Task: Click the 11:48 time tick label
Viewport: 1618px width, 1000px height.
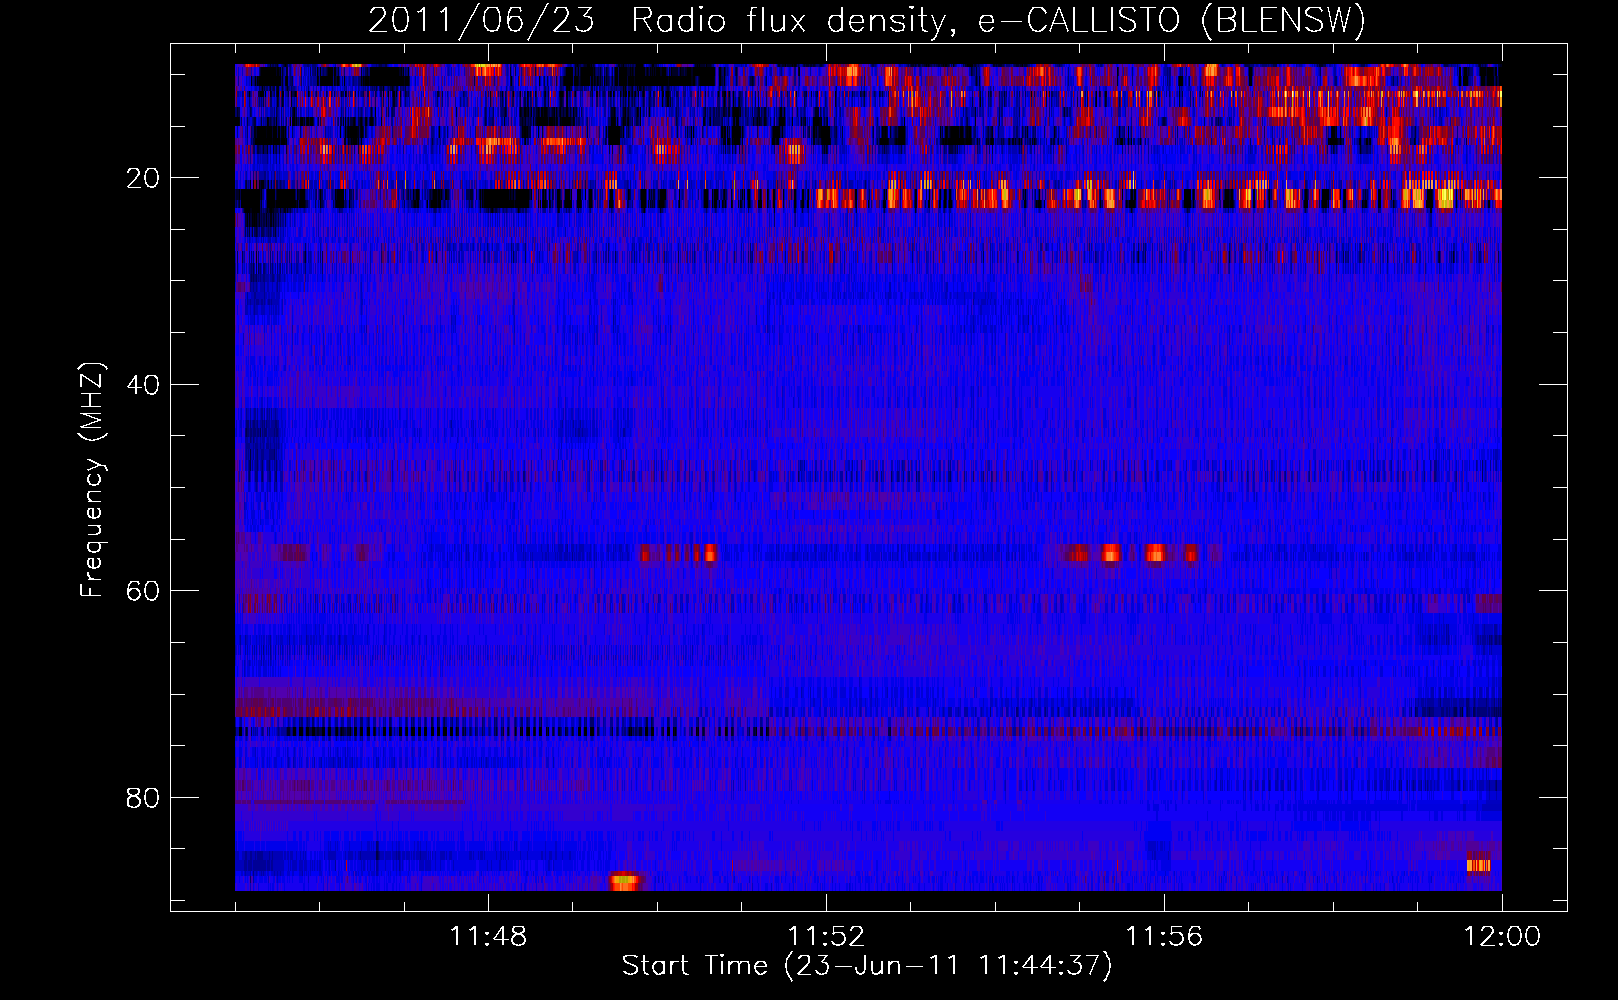Action: coord(488,937)
